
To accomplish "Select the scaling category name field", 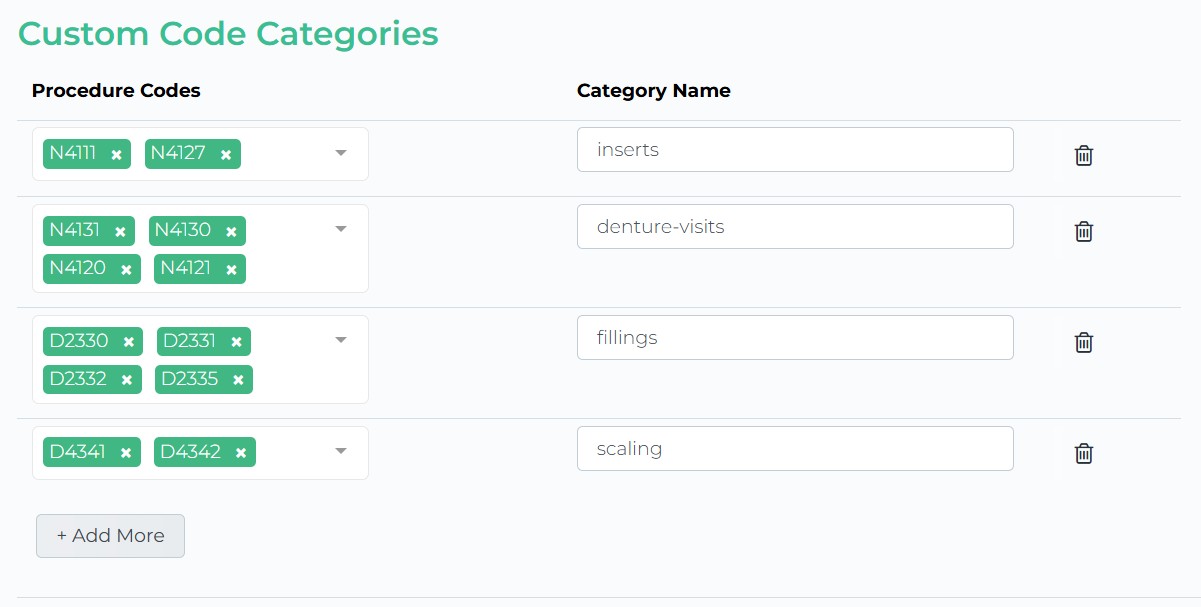I will pyautogui.click(x=795, y=448).
